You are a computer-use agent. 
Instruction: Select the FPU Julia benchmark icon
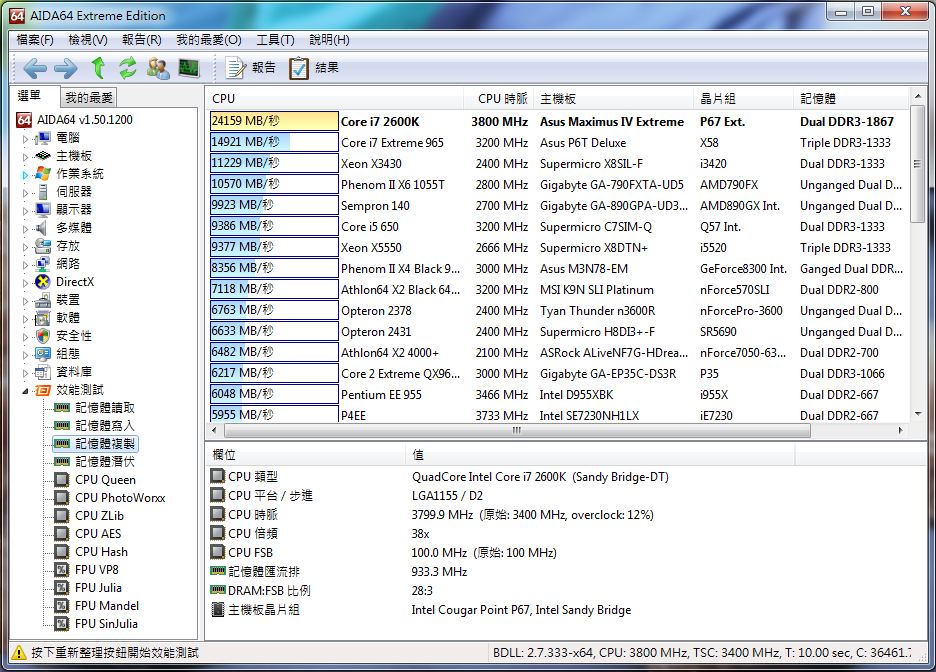coord(61,588)
